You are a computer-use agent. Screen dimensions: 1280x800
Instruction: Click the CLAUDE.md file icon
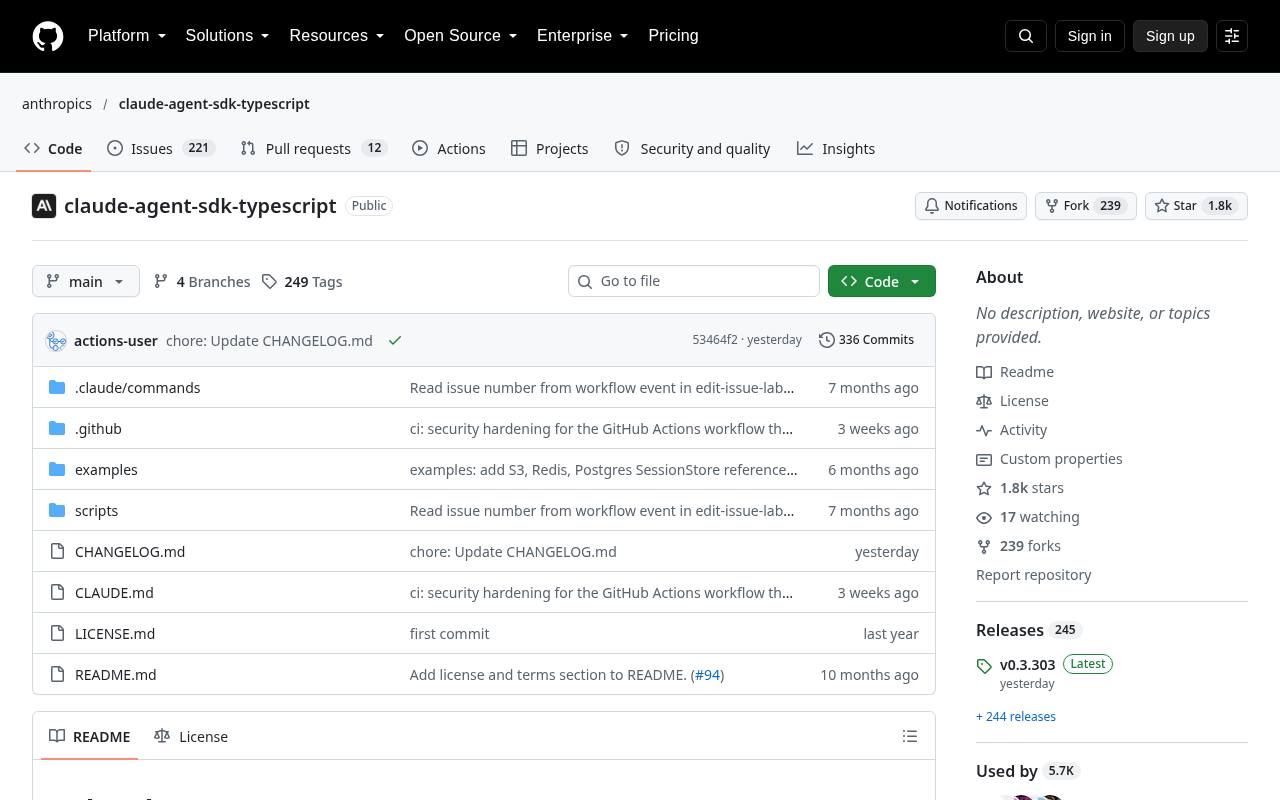tap(57, 592)
